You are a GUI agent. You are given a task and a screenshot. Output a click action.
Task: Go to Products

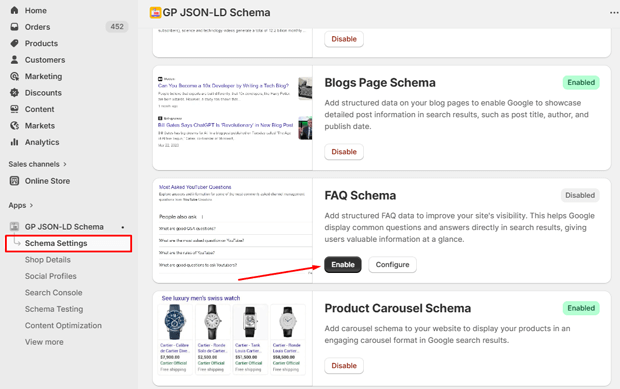coord(41,43)
